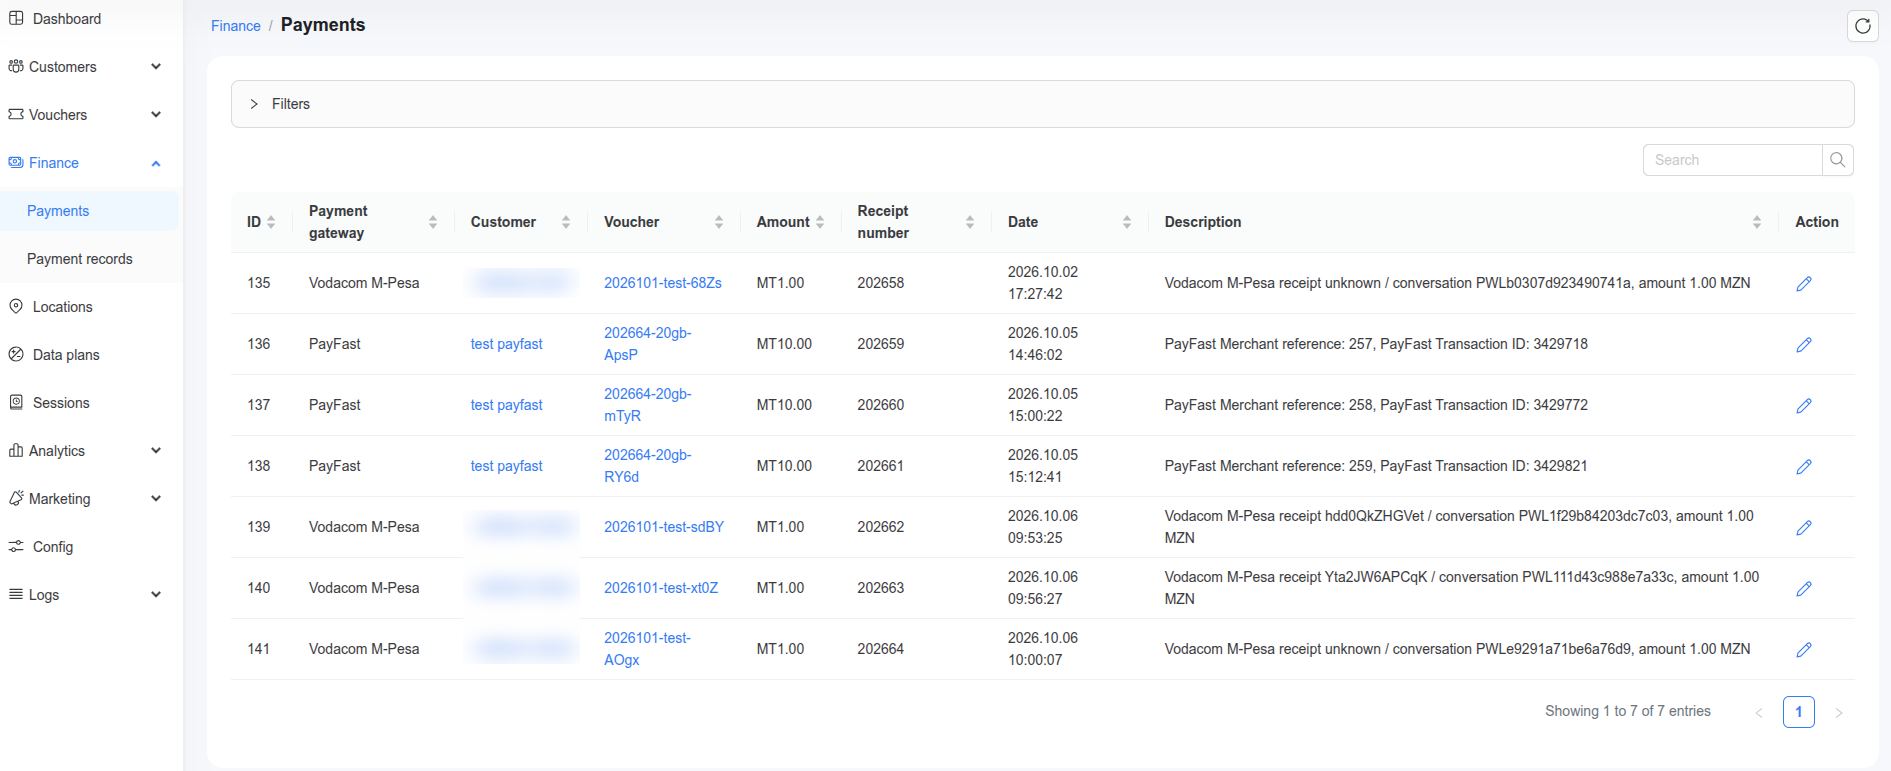Sort by Voucher column arrows
Viewport: 1891px width, 771px height.
click(x=719, y=222)
